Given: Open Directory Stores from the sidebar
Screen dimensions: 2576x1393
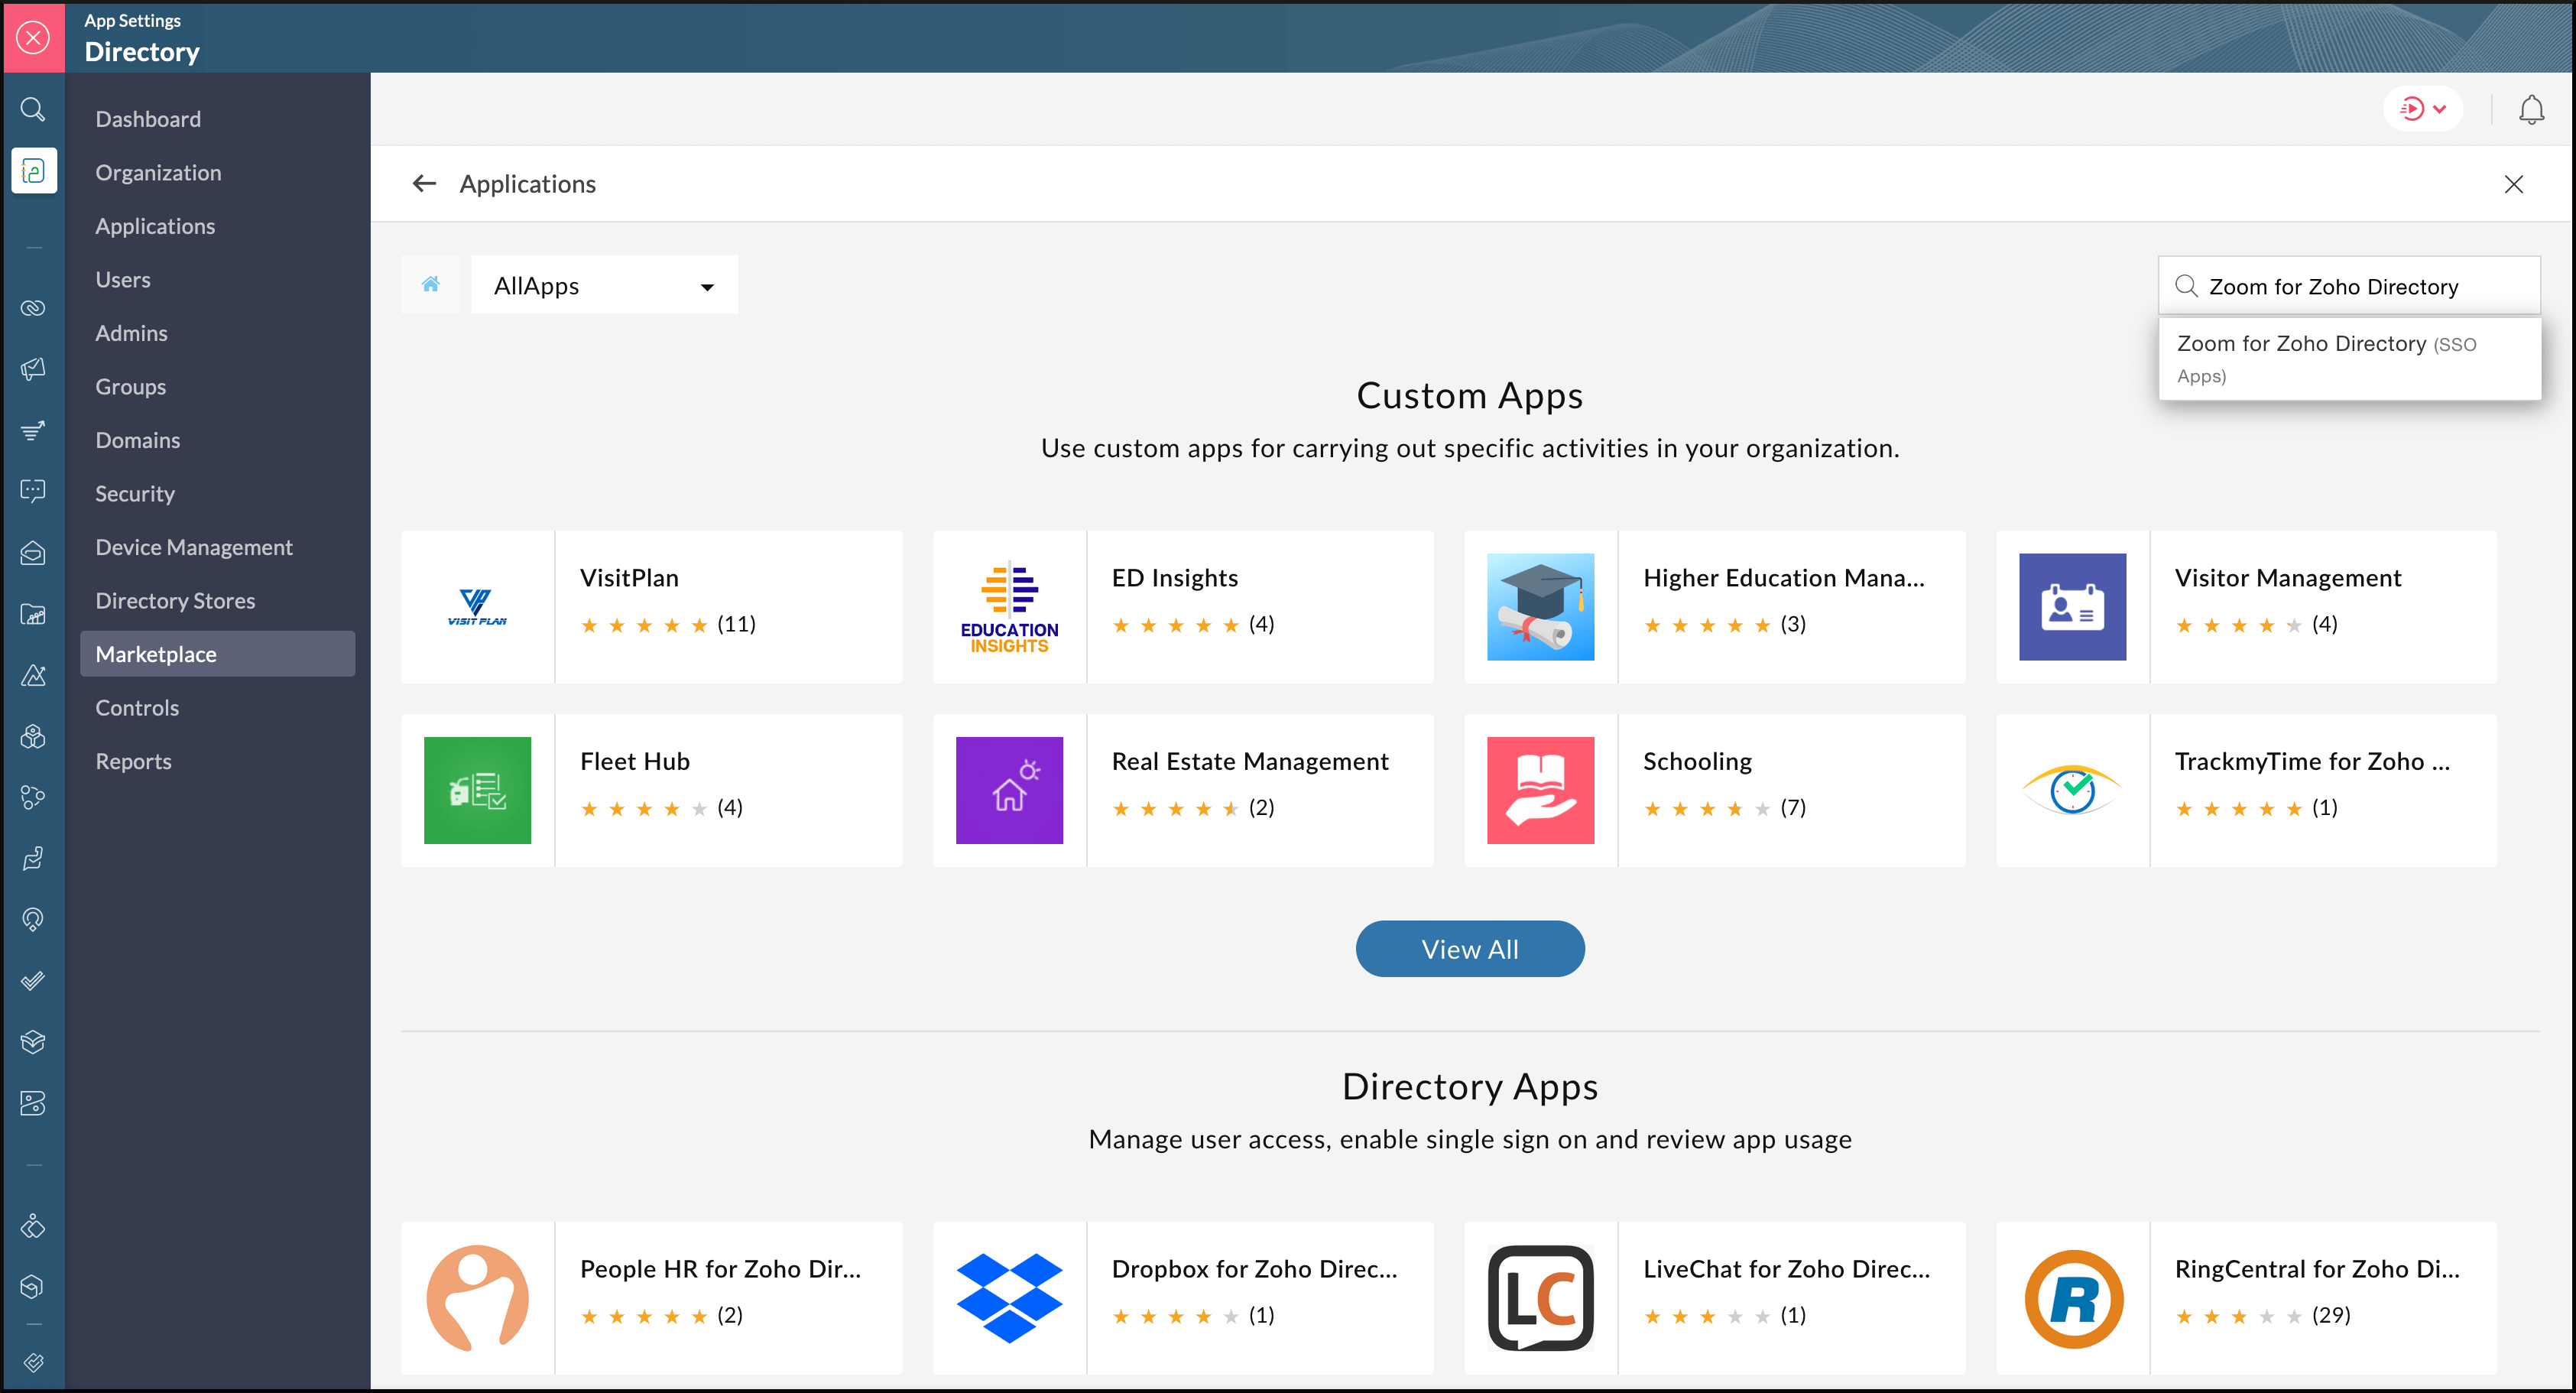Looking at the screenshot, I should click(175, 601).
